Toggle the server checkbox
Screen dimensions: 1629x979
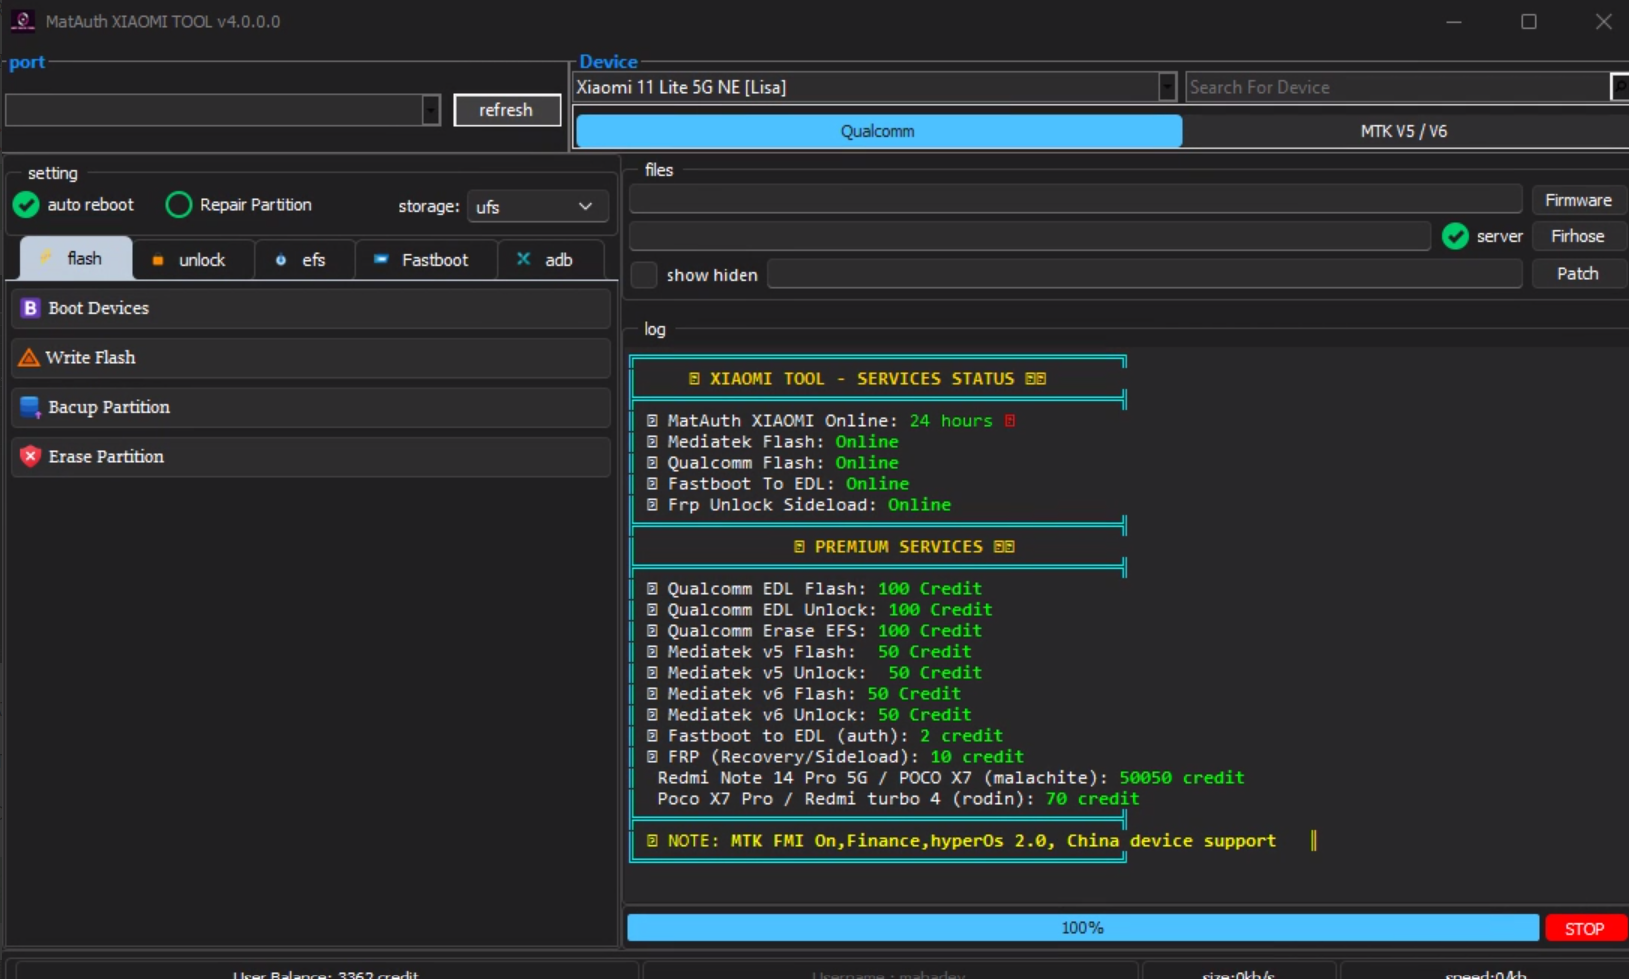(x=1456, y=236)
